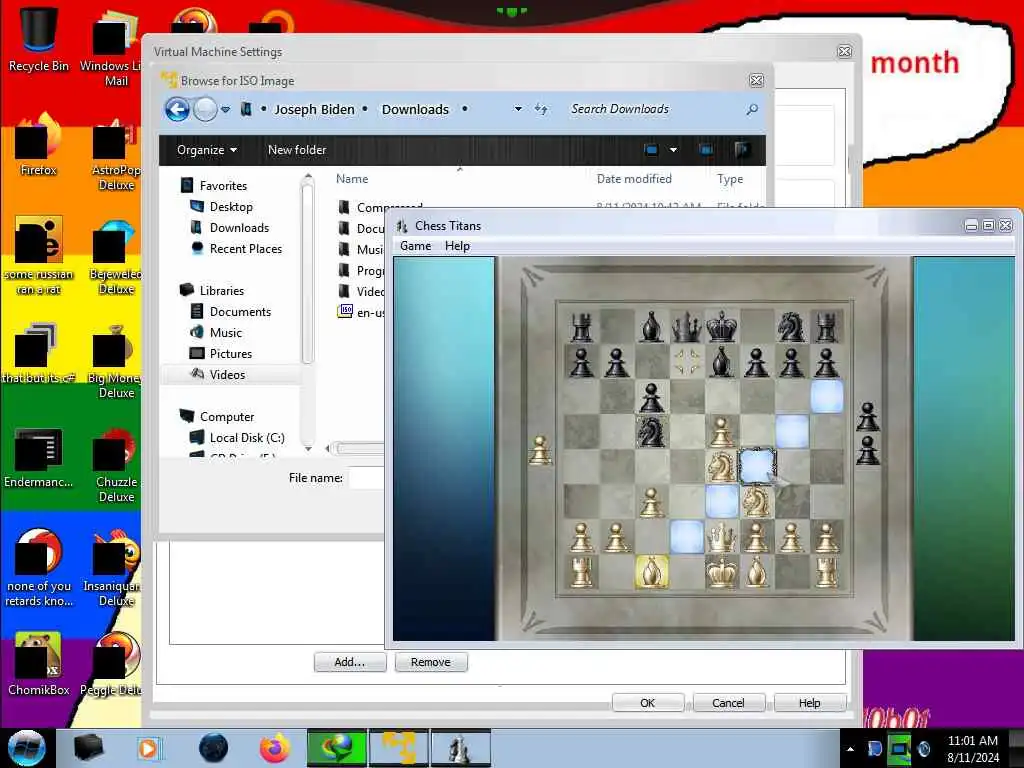This screenshot has height=768, width=1024.
Task: Open the view options dropdown arrow
Action: coord(673,150)
